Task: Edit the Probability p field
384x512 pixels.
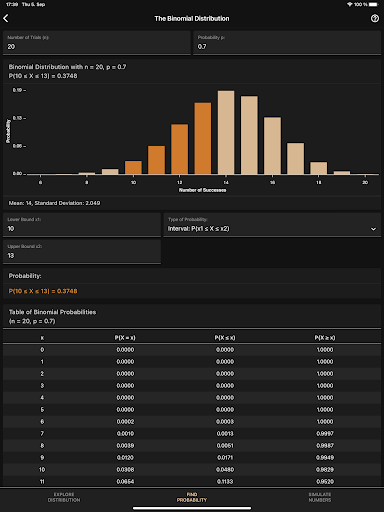Action: (287, 43)
